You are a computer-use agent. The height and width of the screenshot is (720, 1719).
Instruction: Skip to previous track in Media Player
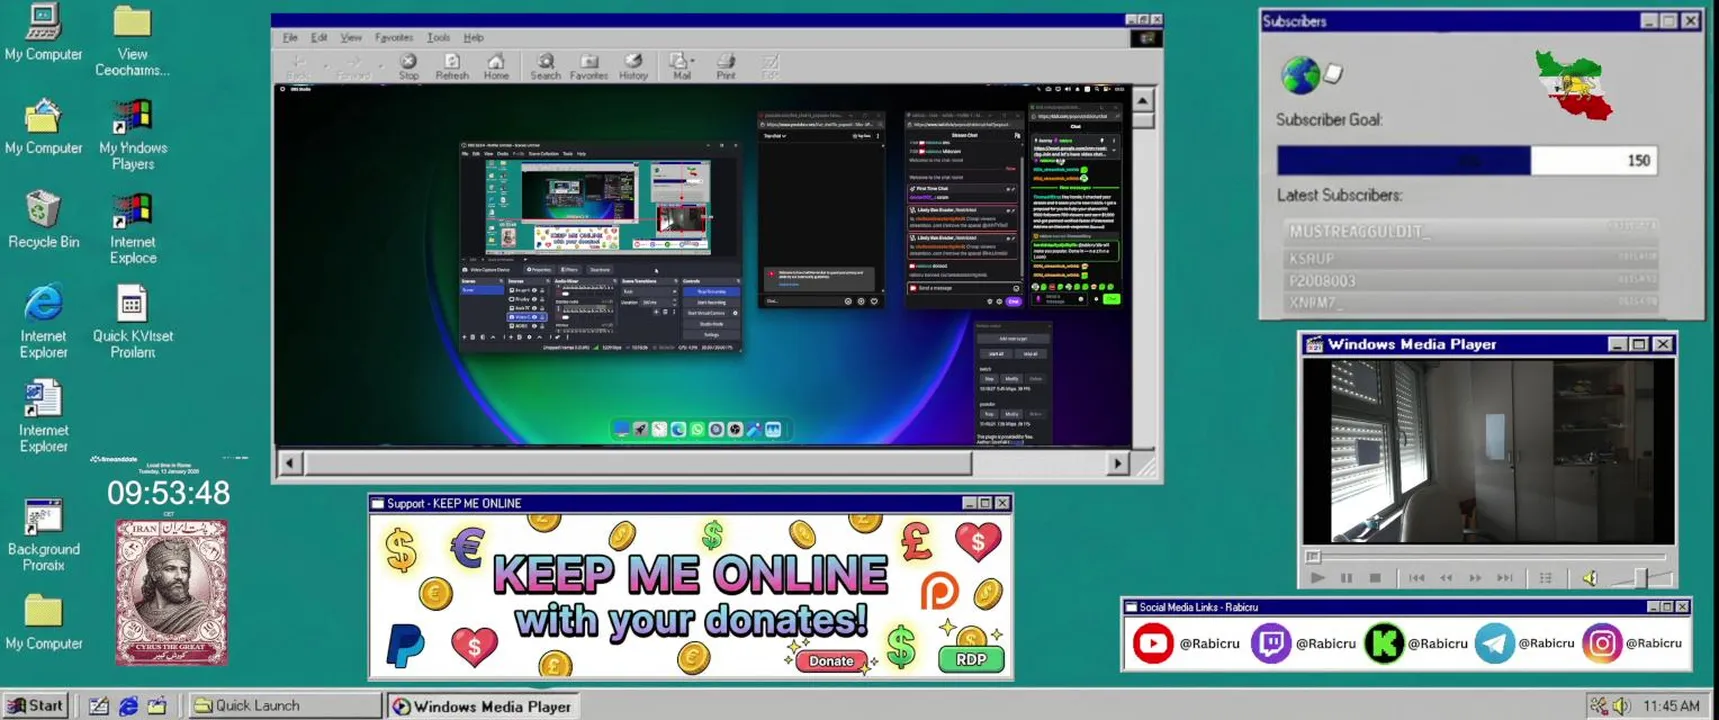pos(1416,578)
